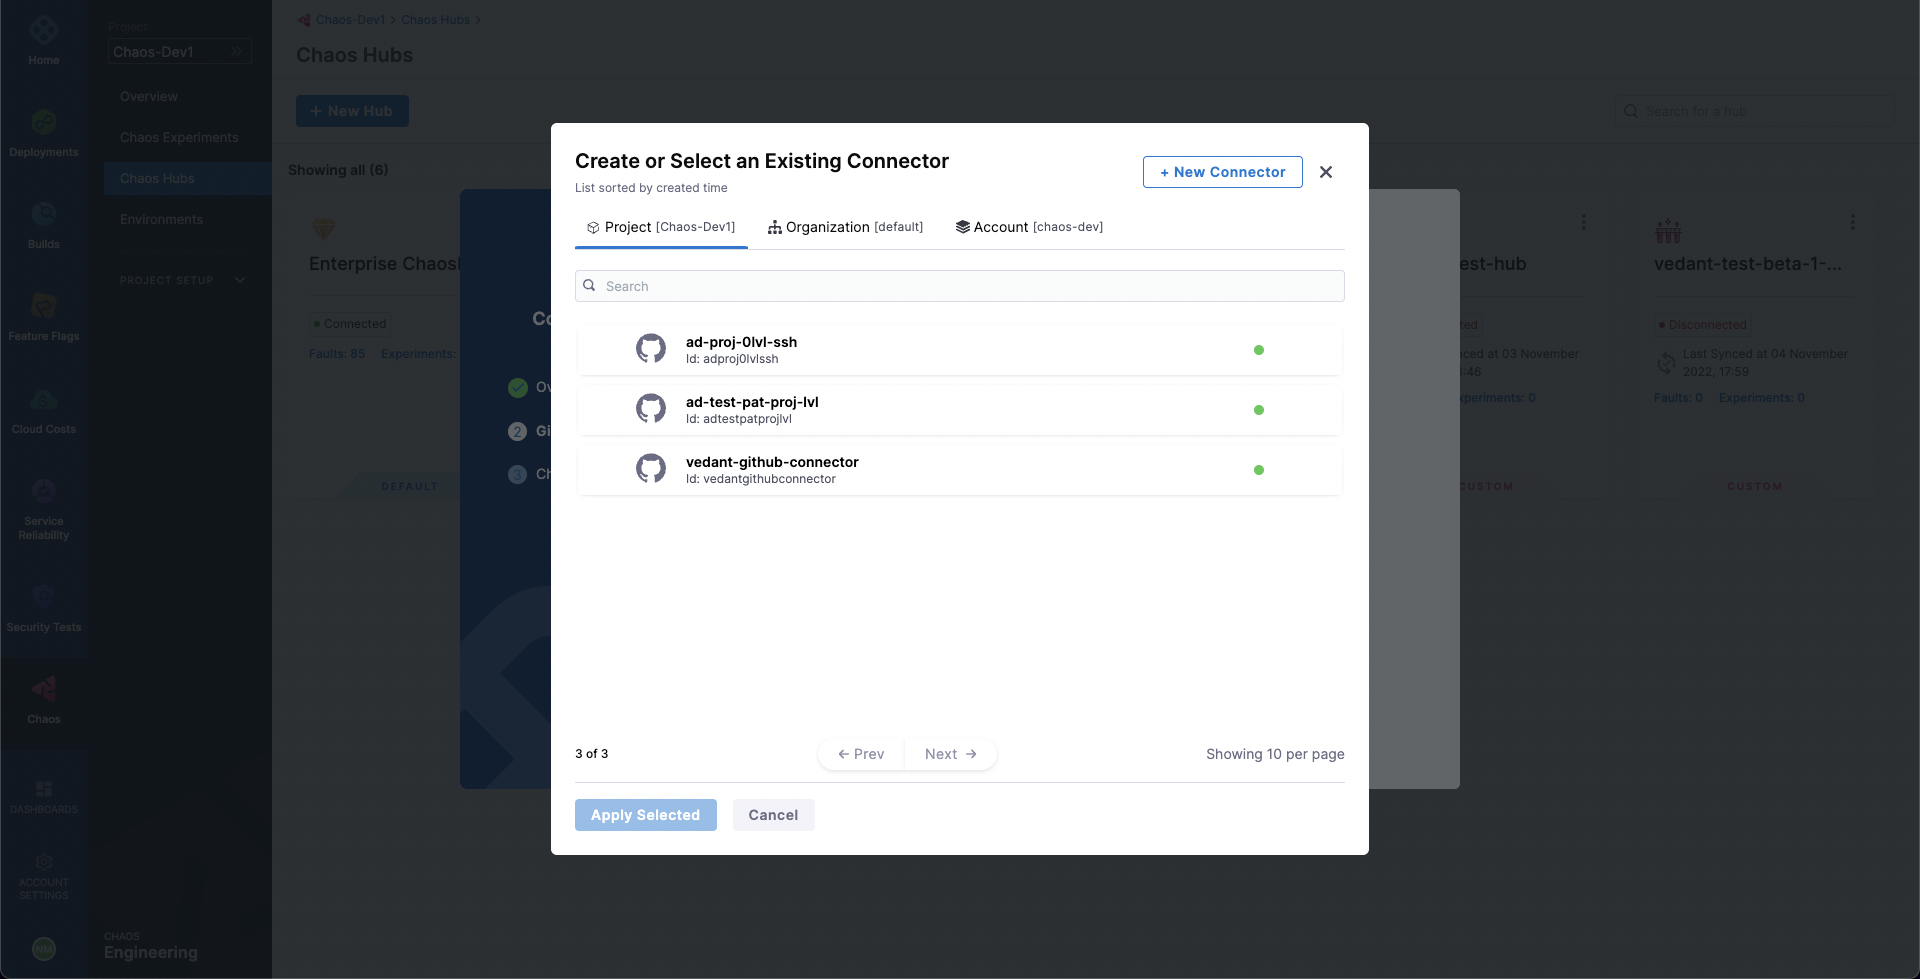Open Home module in sidebar
This screenshot has width=1920, height=979.
[43, 40]
